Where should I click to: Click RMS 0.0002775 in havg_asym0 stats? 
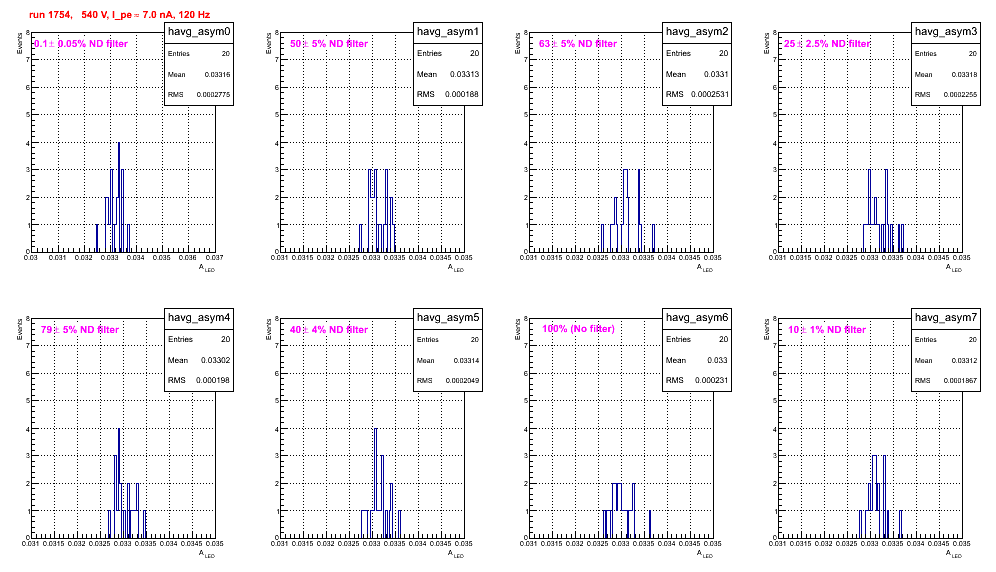coord(199,95)
